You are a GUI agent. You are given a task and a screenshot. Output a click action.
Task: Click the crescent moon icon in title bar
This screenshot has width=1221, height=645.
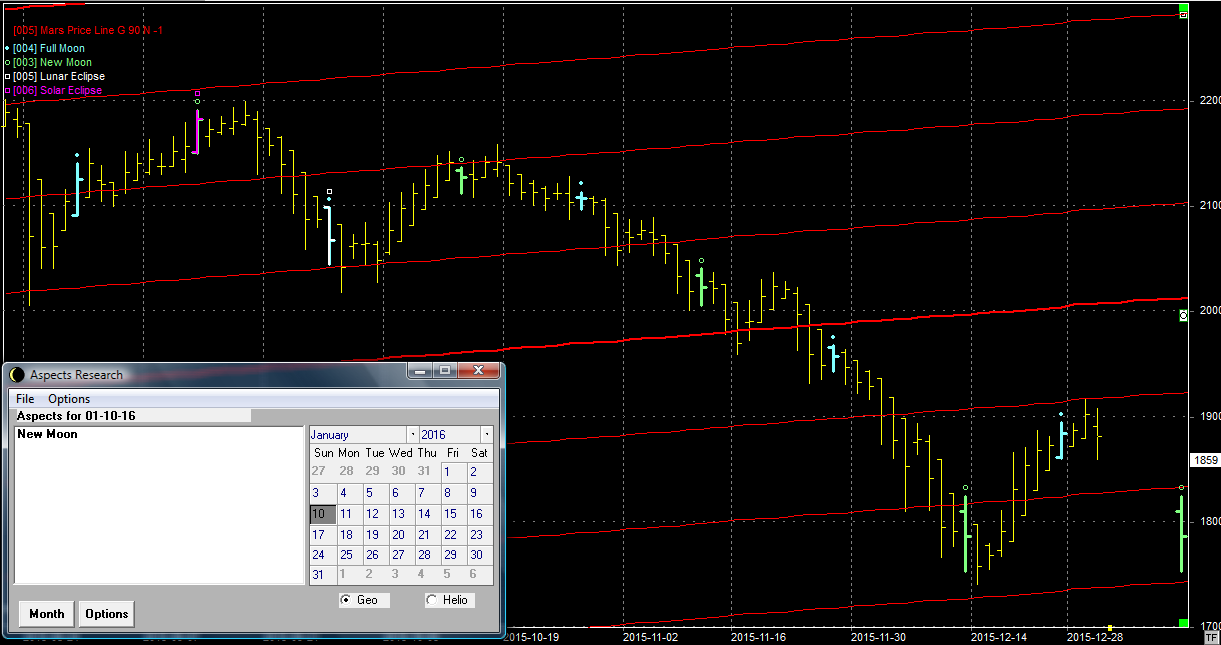pos(17,375)
